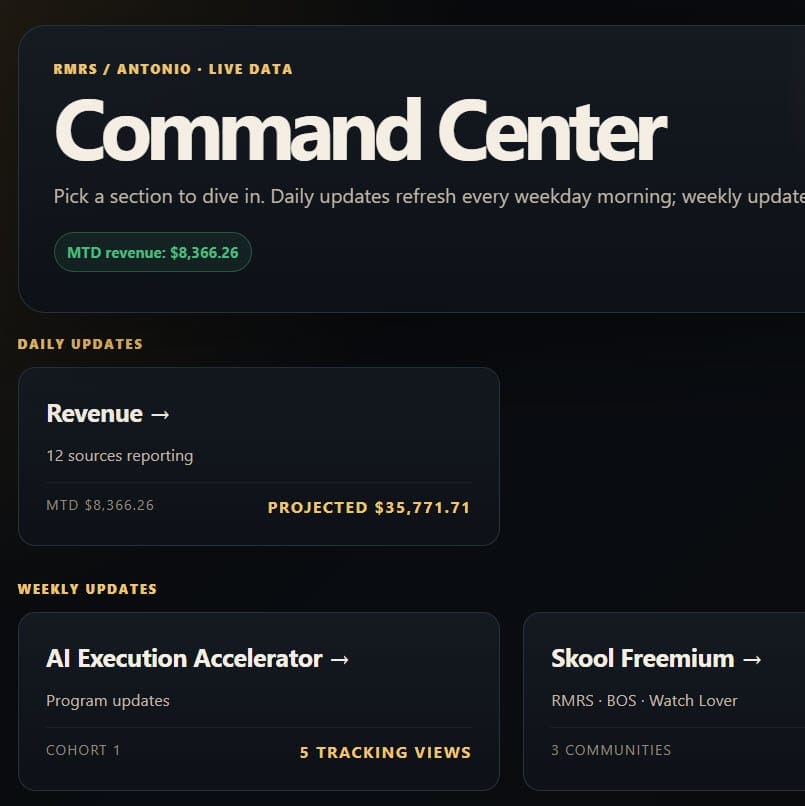
Task: Click the 3 COMMUNITIES label
Action: (x=611, y=750)
